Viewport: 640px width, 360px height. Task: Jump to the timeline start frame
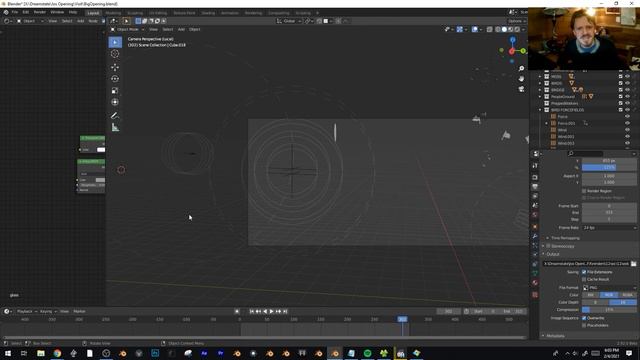[251, 311]
